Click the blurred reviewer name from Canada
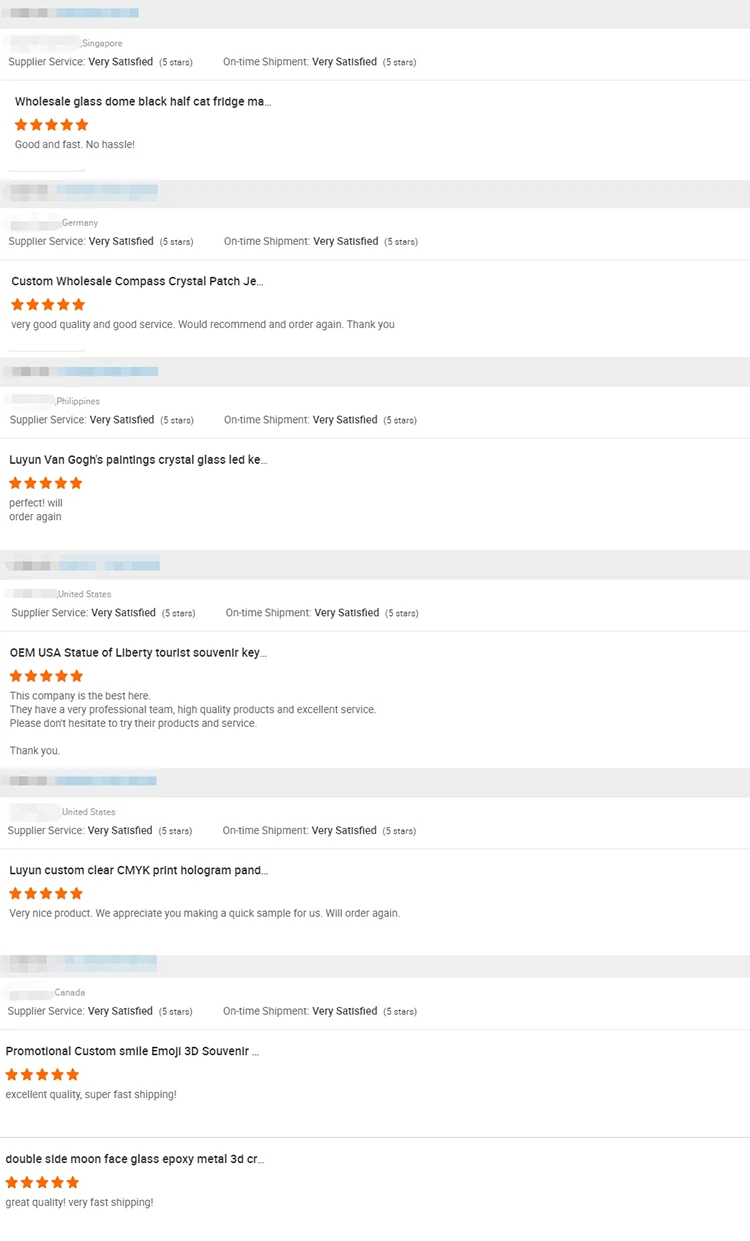Screen dimensions: 750x1241 [x=28, y=992]
